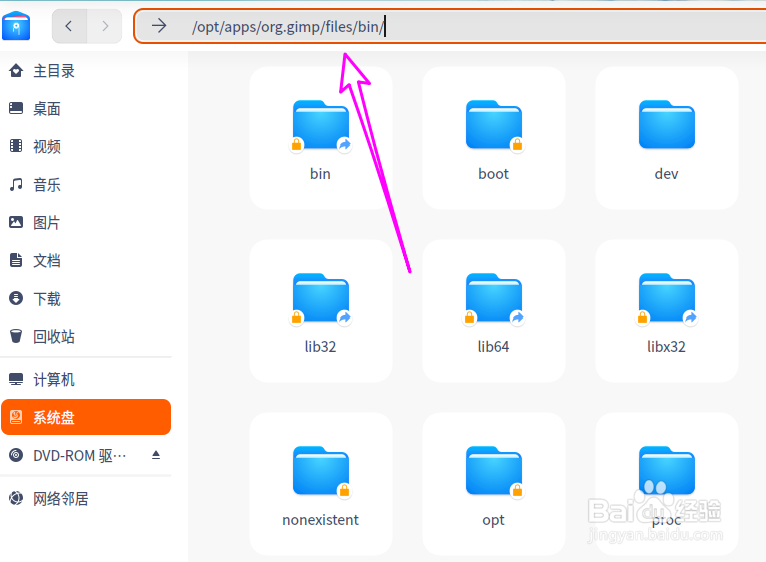Click the lib32 folder name label
Screen dimensions: 766x562
click(x=320, y=346)
